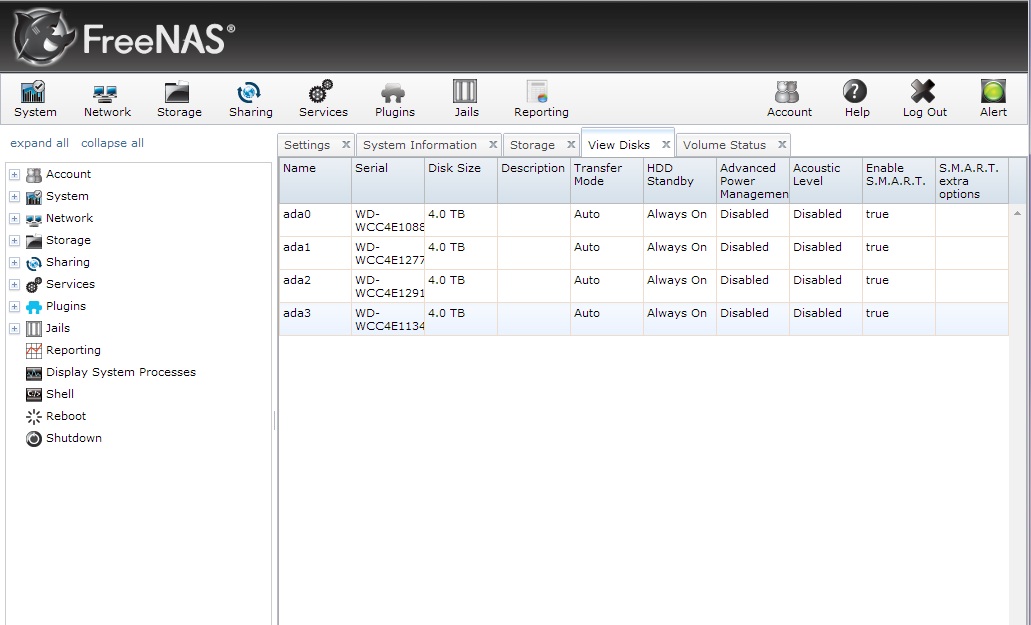Sort by the Acoustic Level column header
Viewport: 1031px width, 625px height.
(x=826, y=180)
